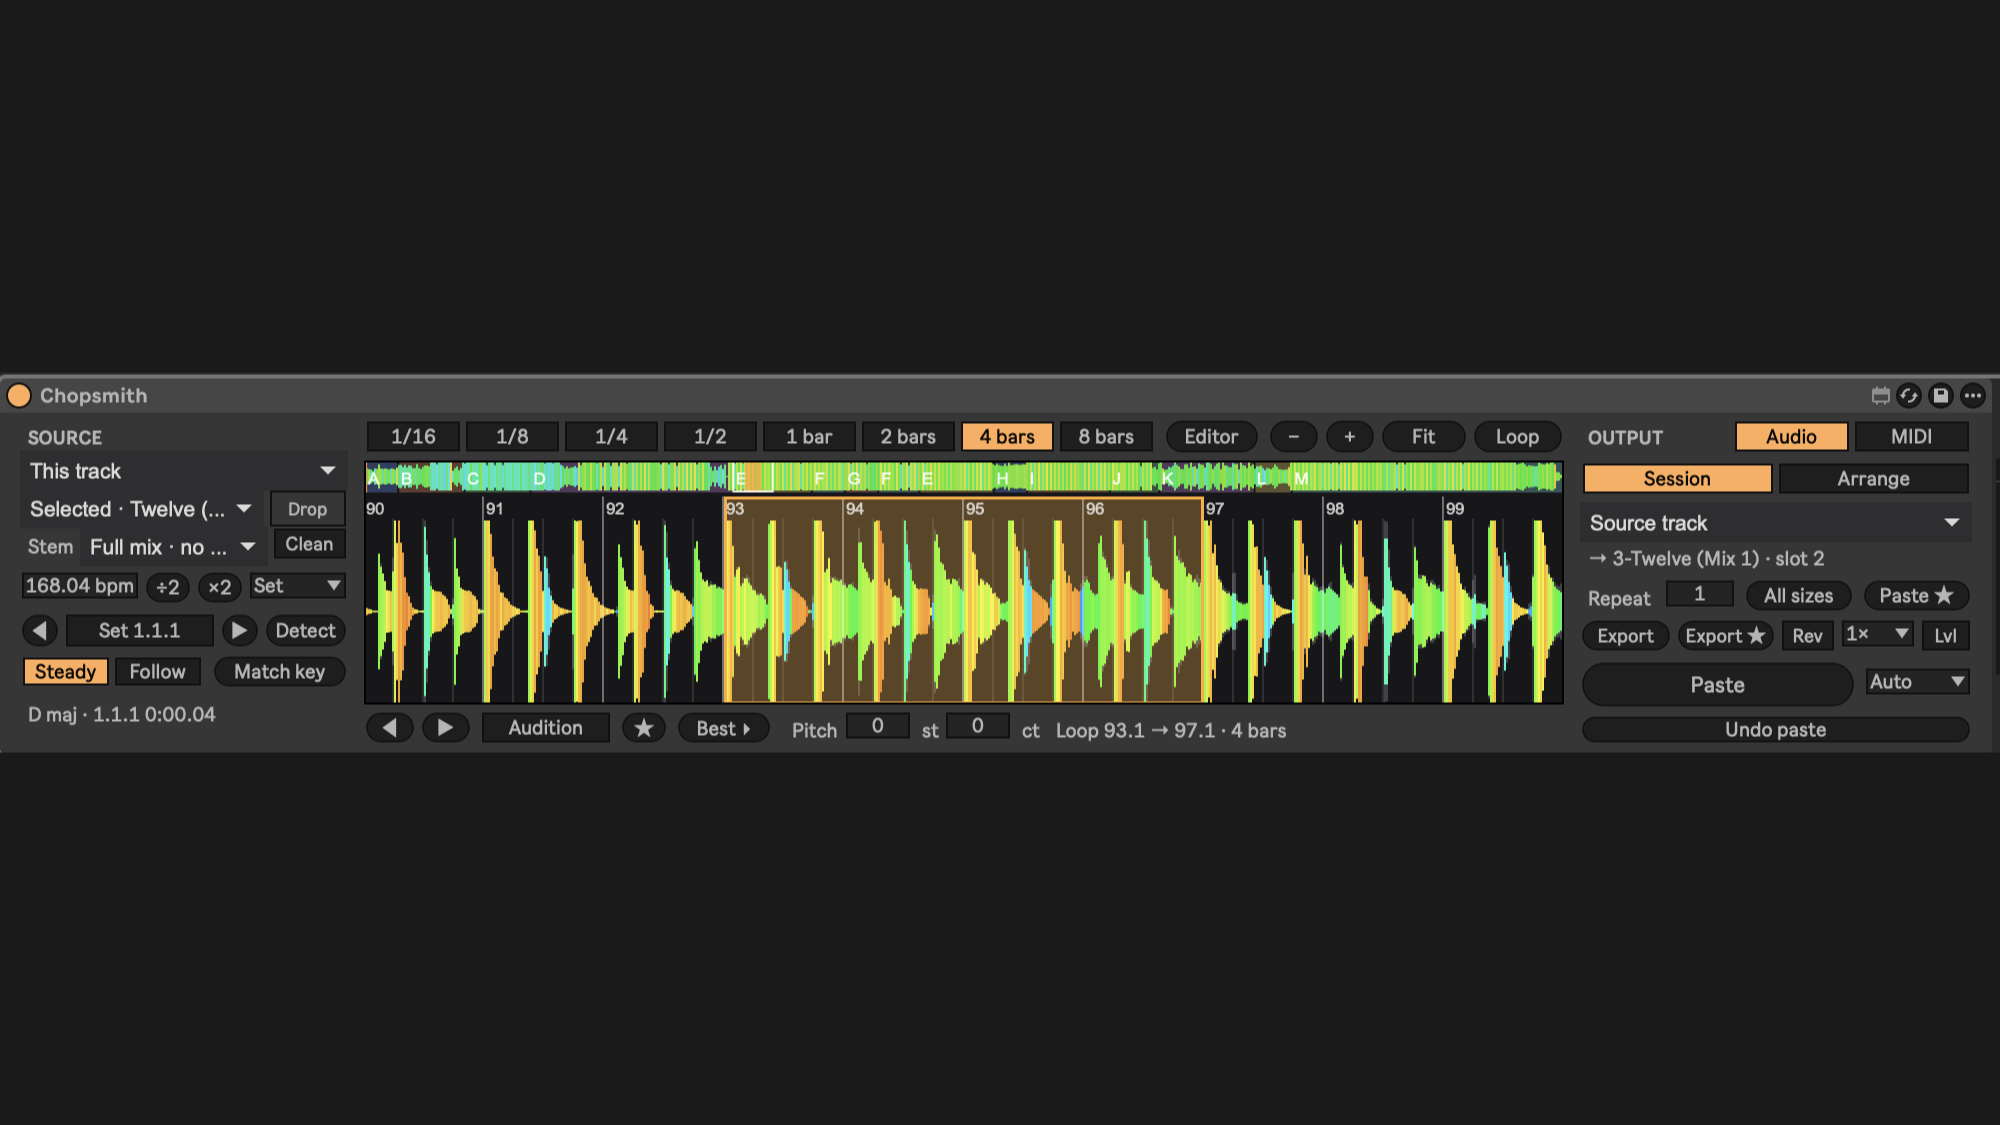This screenshot has width=2000, height=1125.
Task: Jump to section marker C in overview
Action: [x=473, y=478]
